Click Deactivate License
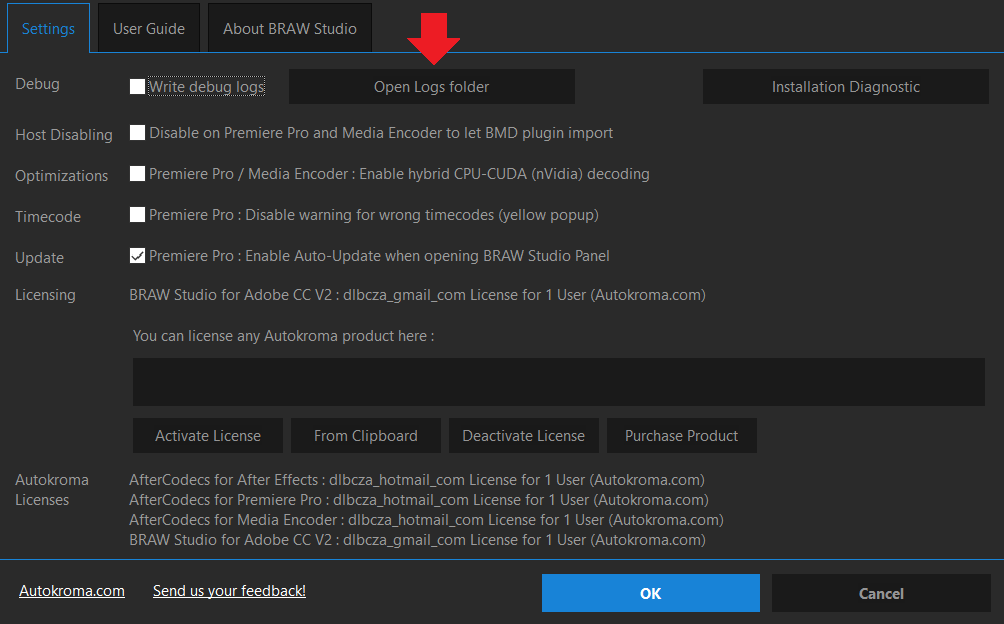This screenshot has width=1004, height=624. point(524,435)
